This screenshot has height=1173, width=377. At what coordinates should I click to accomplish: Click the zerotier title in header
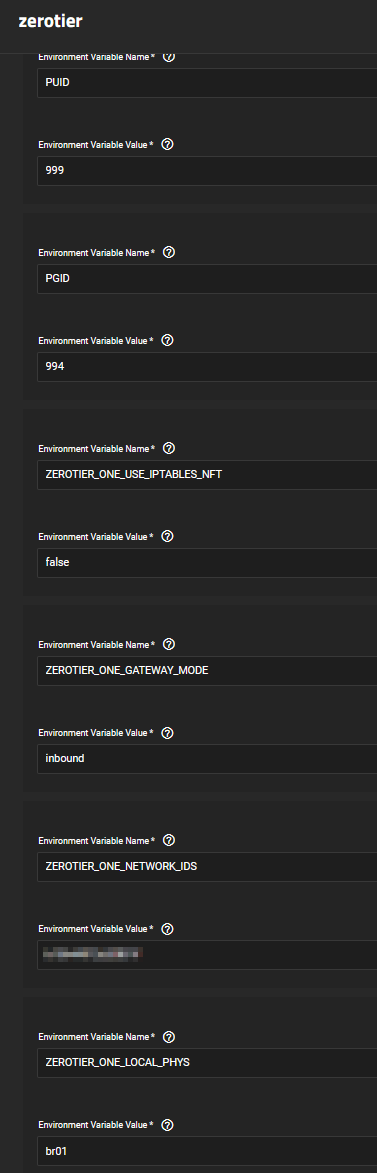(51, 22)
